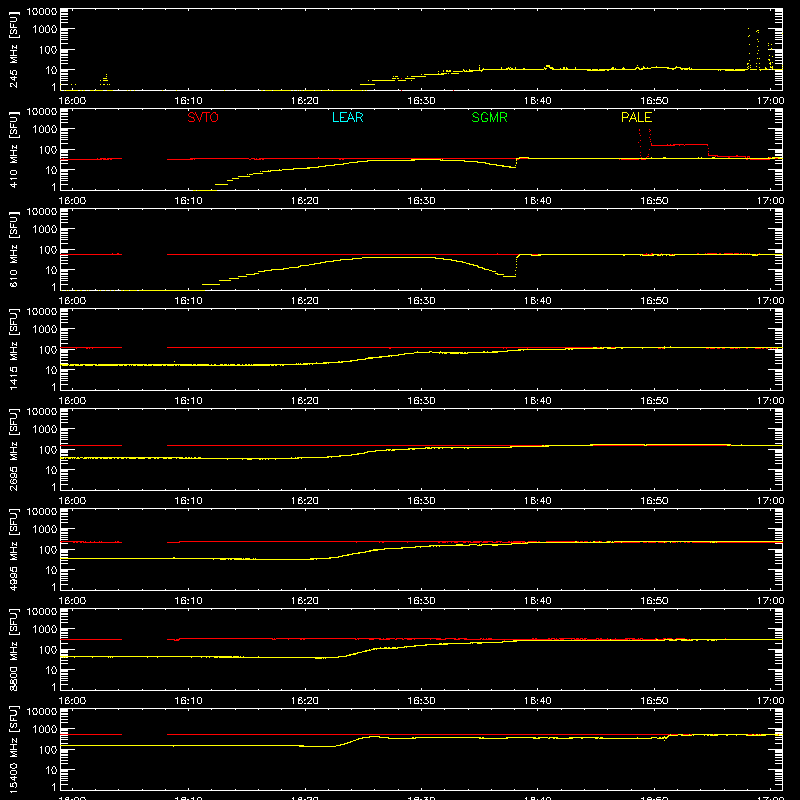This screenshot has width=800, height=800.
Task: Click the 16:00 time label under 245 MHz panel
Action: click(x=72, y=101)
